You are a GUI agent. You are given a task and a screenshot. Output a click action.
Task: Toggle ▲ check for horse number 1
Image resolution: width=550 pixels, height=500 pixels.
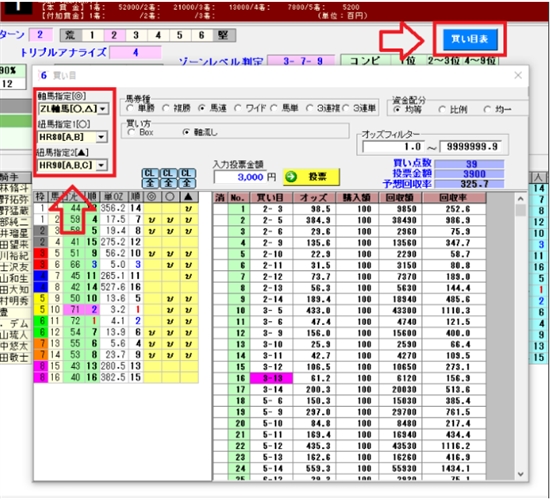pyautogui.click(x=189, y=208)
